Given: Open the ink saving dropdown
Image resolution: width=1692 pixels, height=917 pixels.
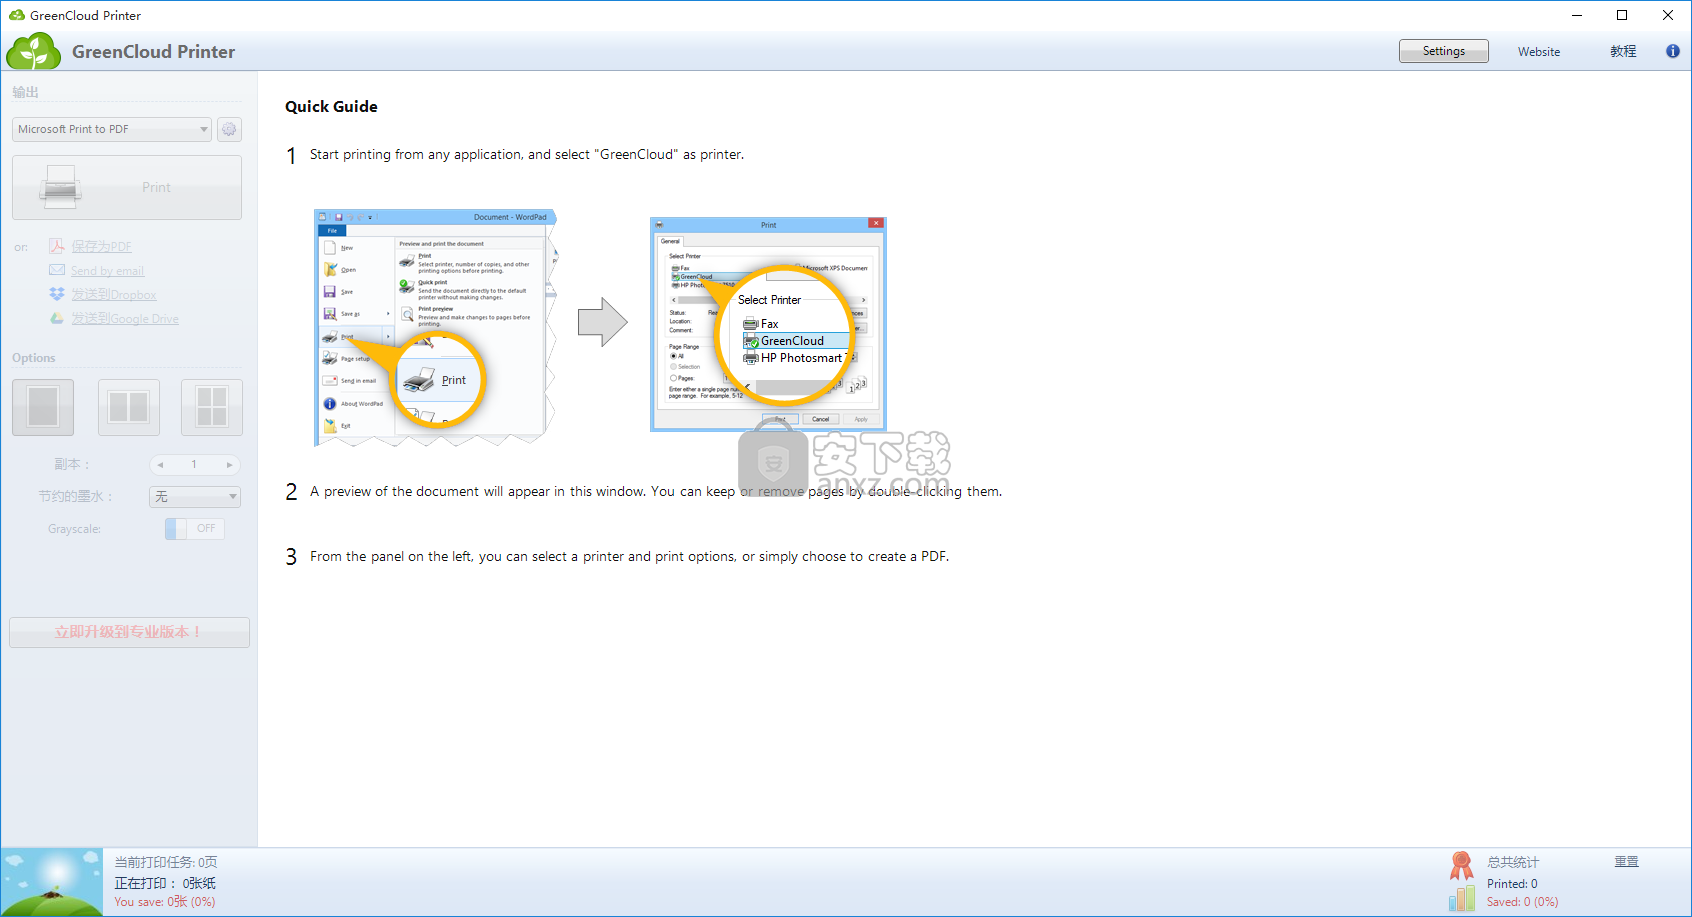Looking at the screenshot, I should point(195,496).
